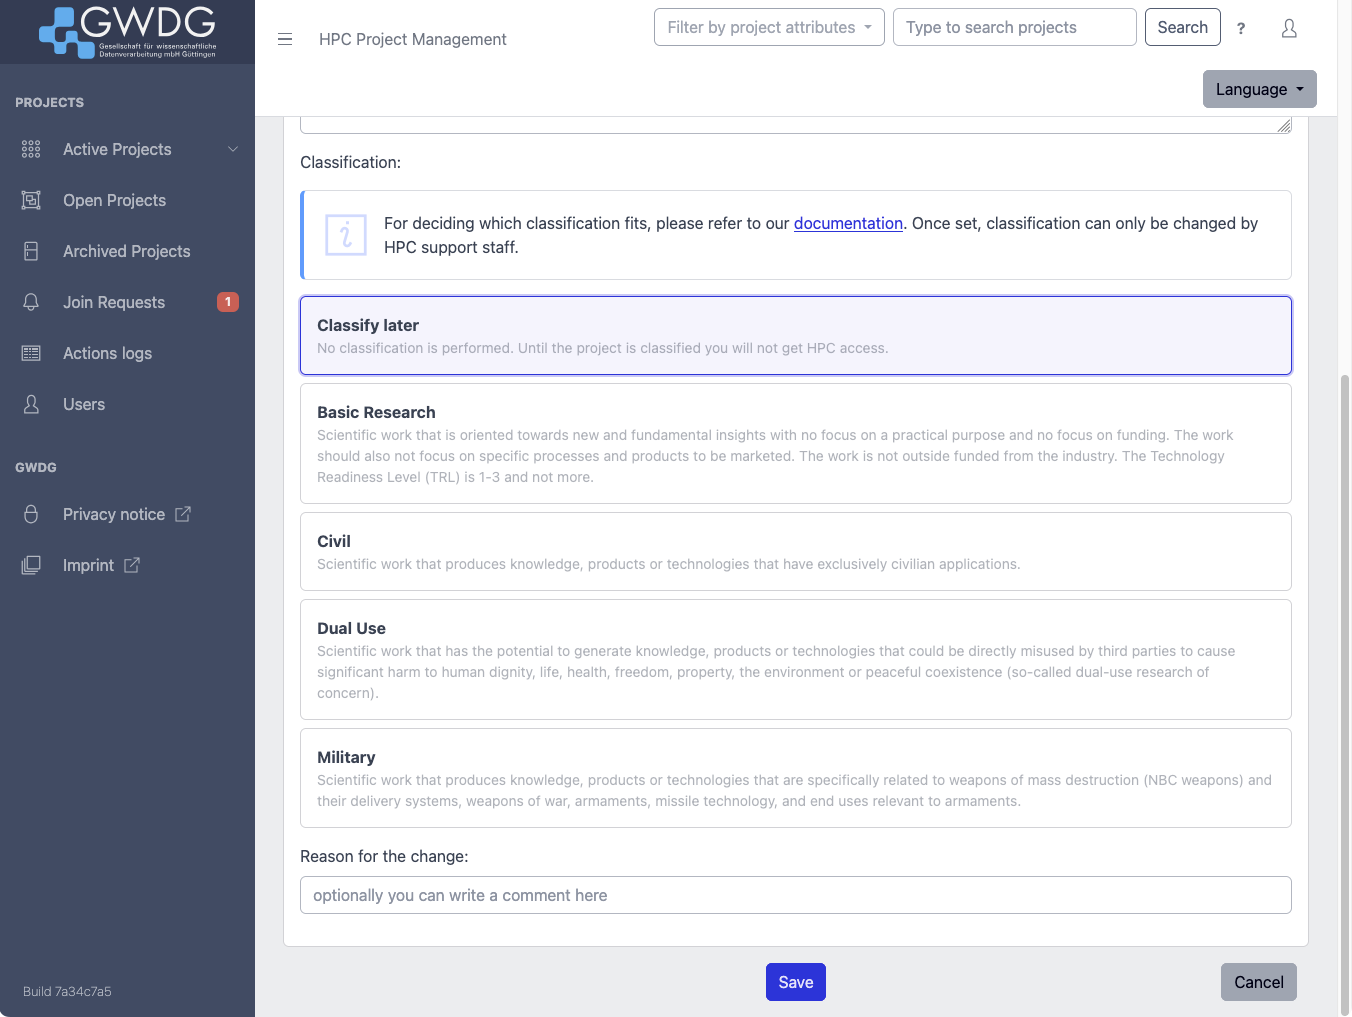The width and height of the screenshot is (1352, 1017).
Task: Click the Save button
Action: click(x=795, y=982)
